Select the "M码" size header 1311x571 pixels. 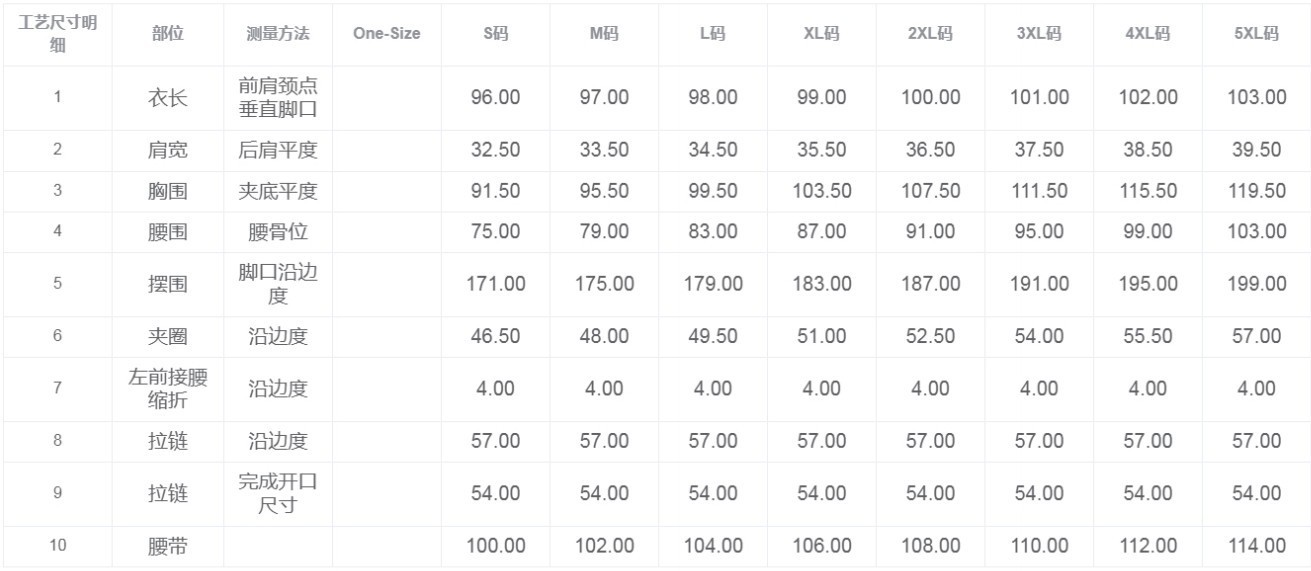604,33
